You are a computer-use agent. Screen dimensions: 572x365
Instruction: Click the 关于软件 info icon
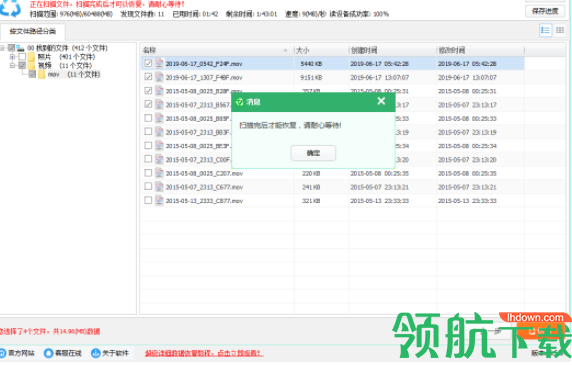[x=96, y=353]
